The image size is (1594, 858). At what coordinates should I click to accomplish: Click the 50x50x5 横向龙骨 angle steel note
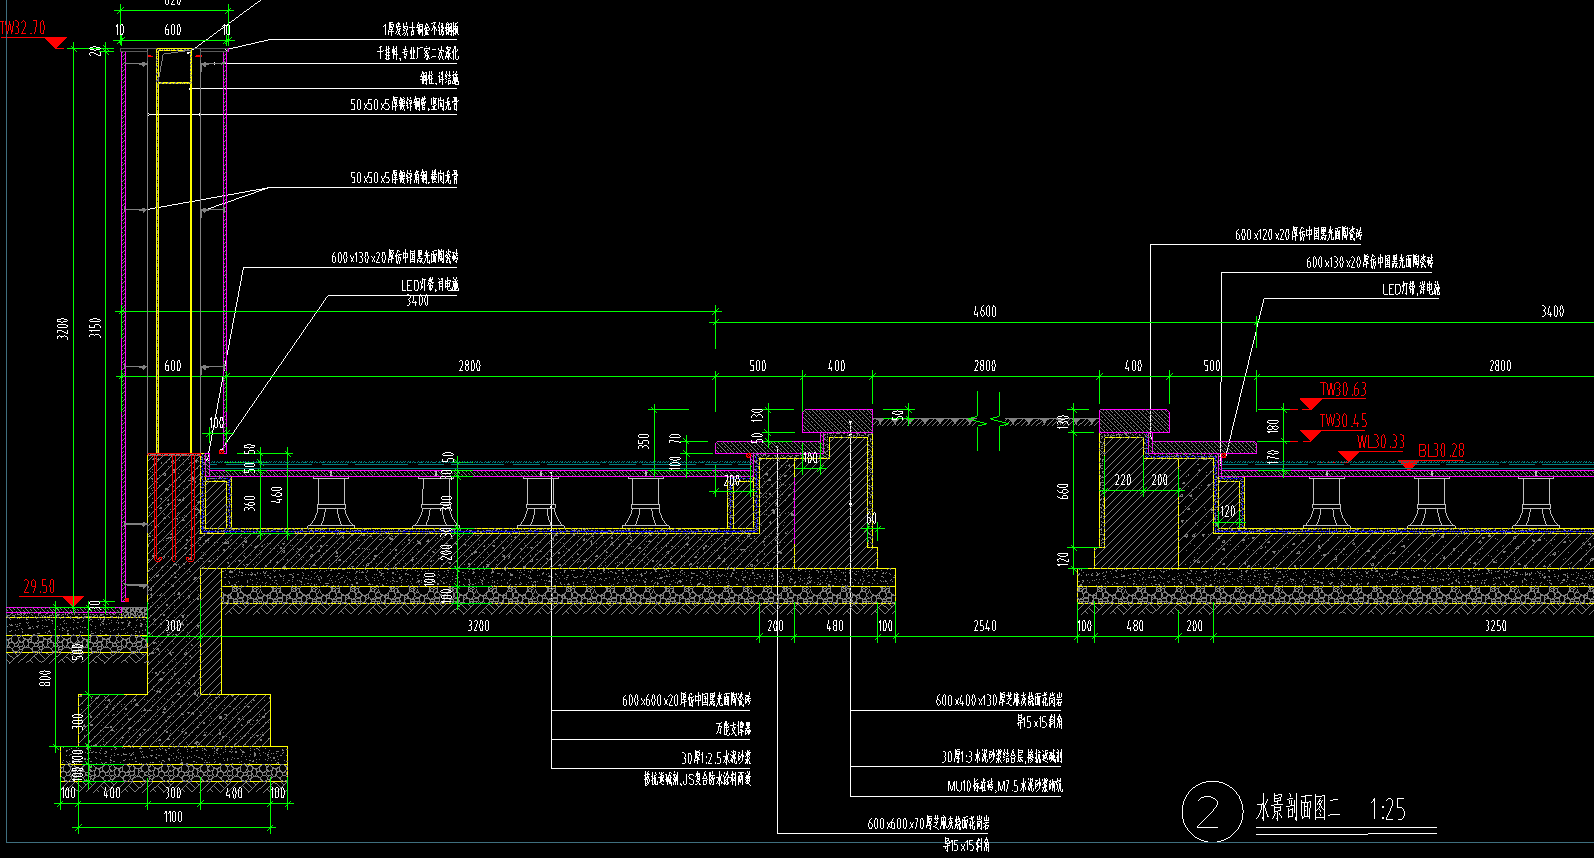click(x=404, y=178)
